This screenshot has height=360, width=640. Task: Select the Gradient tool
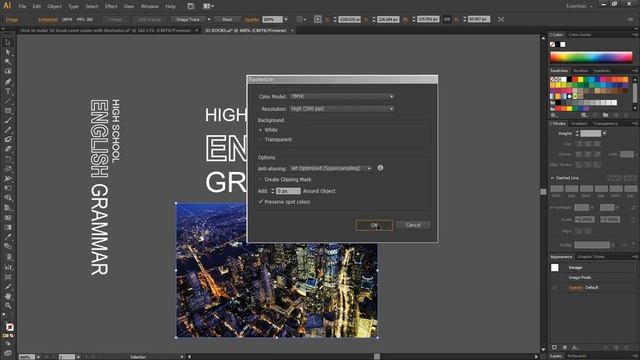click(8, 227)
